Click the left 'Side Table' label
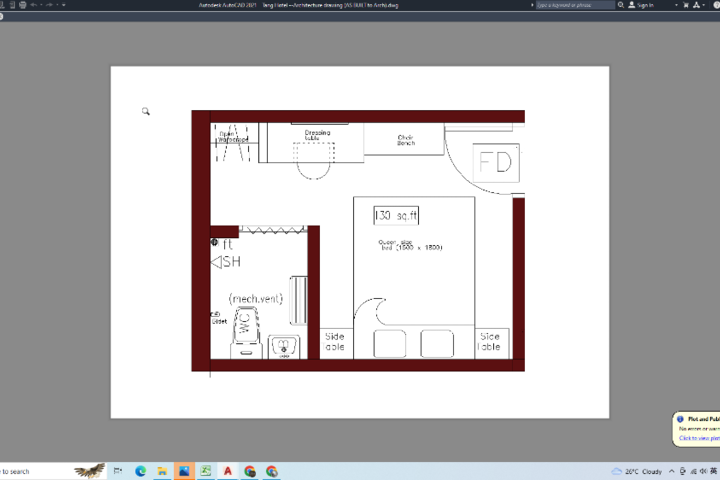This screenshot has height=480, width=720. 334,342
